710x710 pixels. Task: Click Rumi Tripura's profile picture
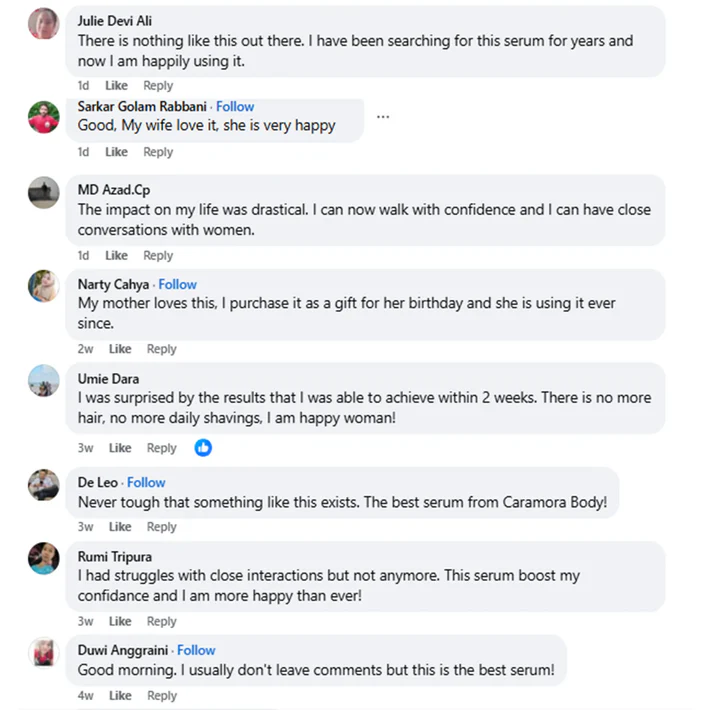coord(44,558)
